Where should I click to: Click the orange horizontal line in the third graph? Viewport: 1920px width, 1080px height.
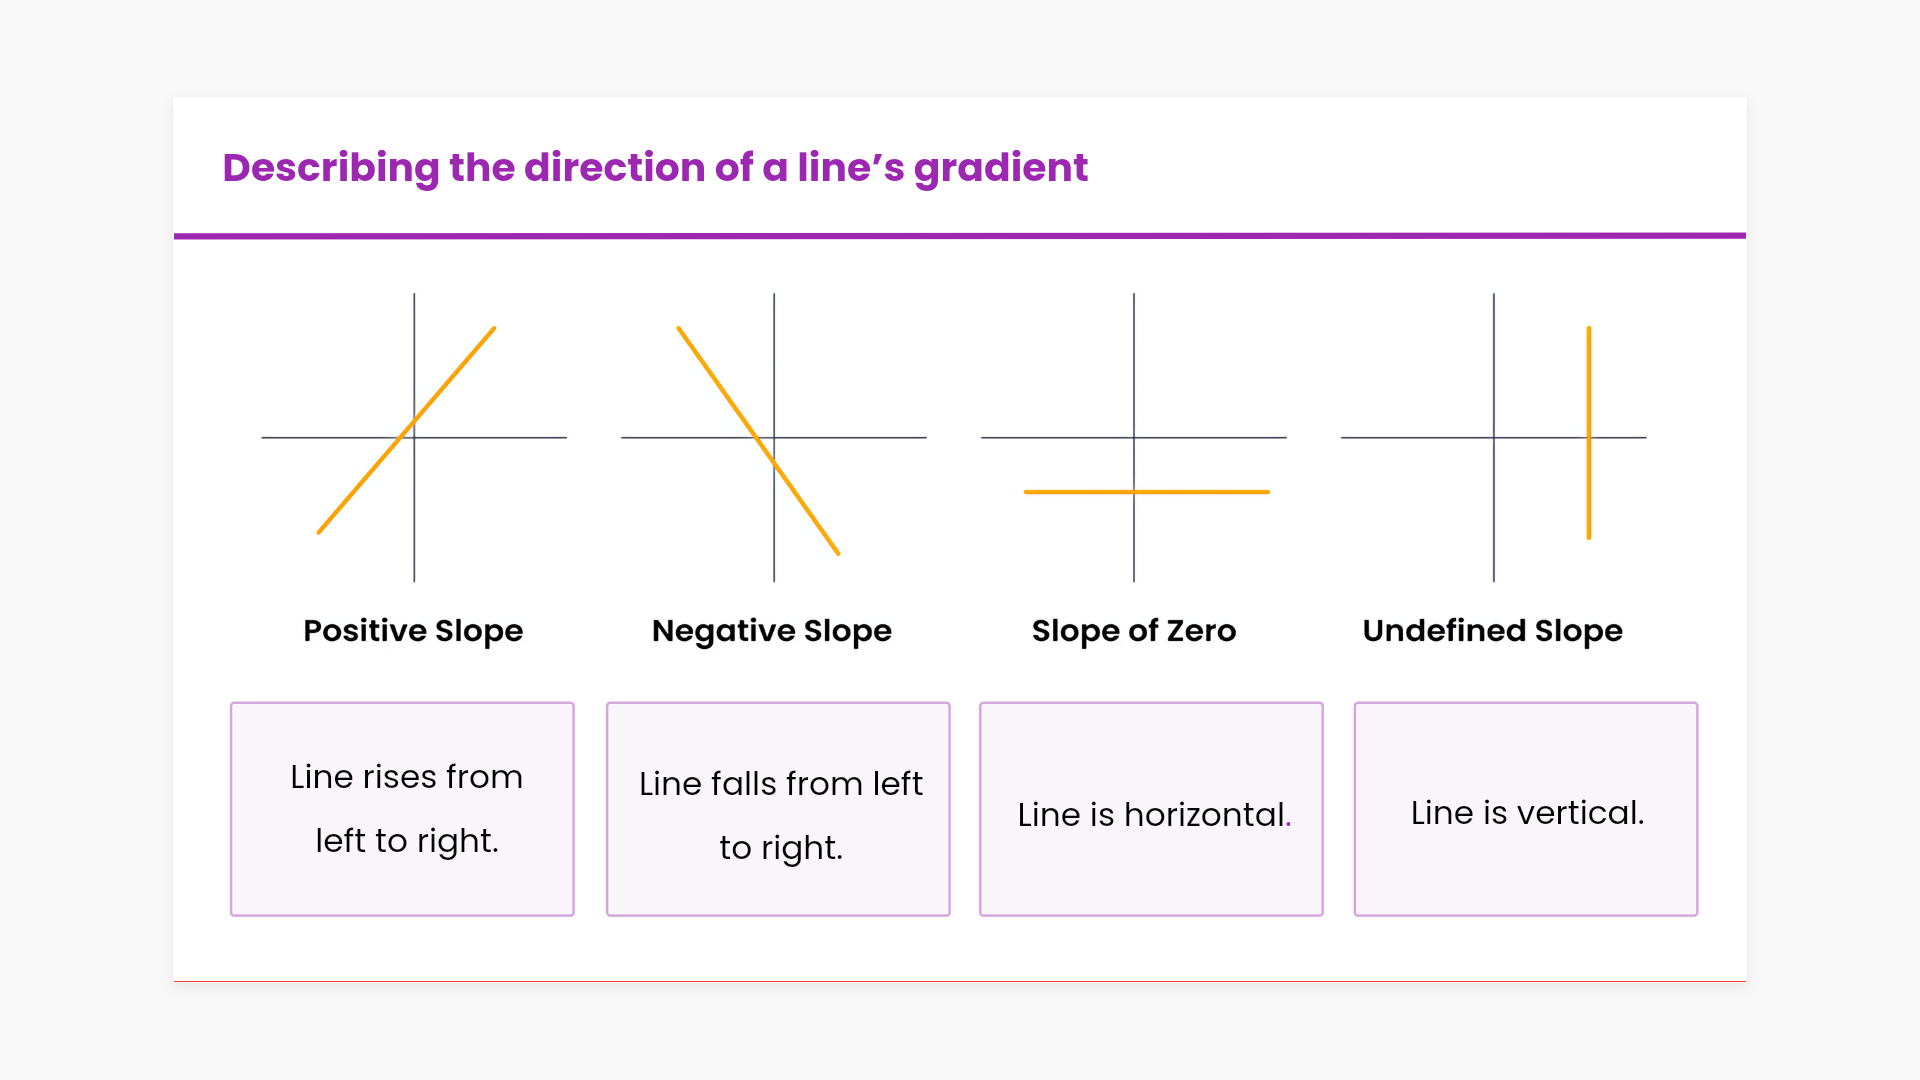[1200, 492]
